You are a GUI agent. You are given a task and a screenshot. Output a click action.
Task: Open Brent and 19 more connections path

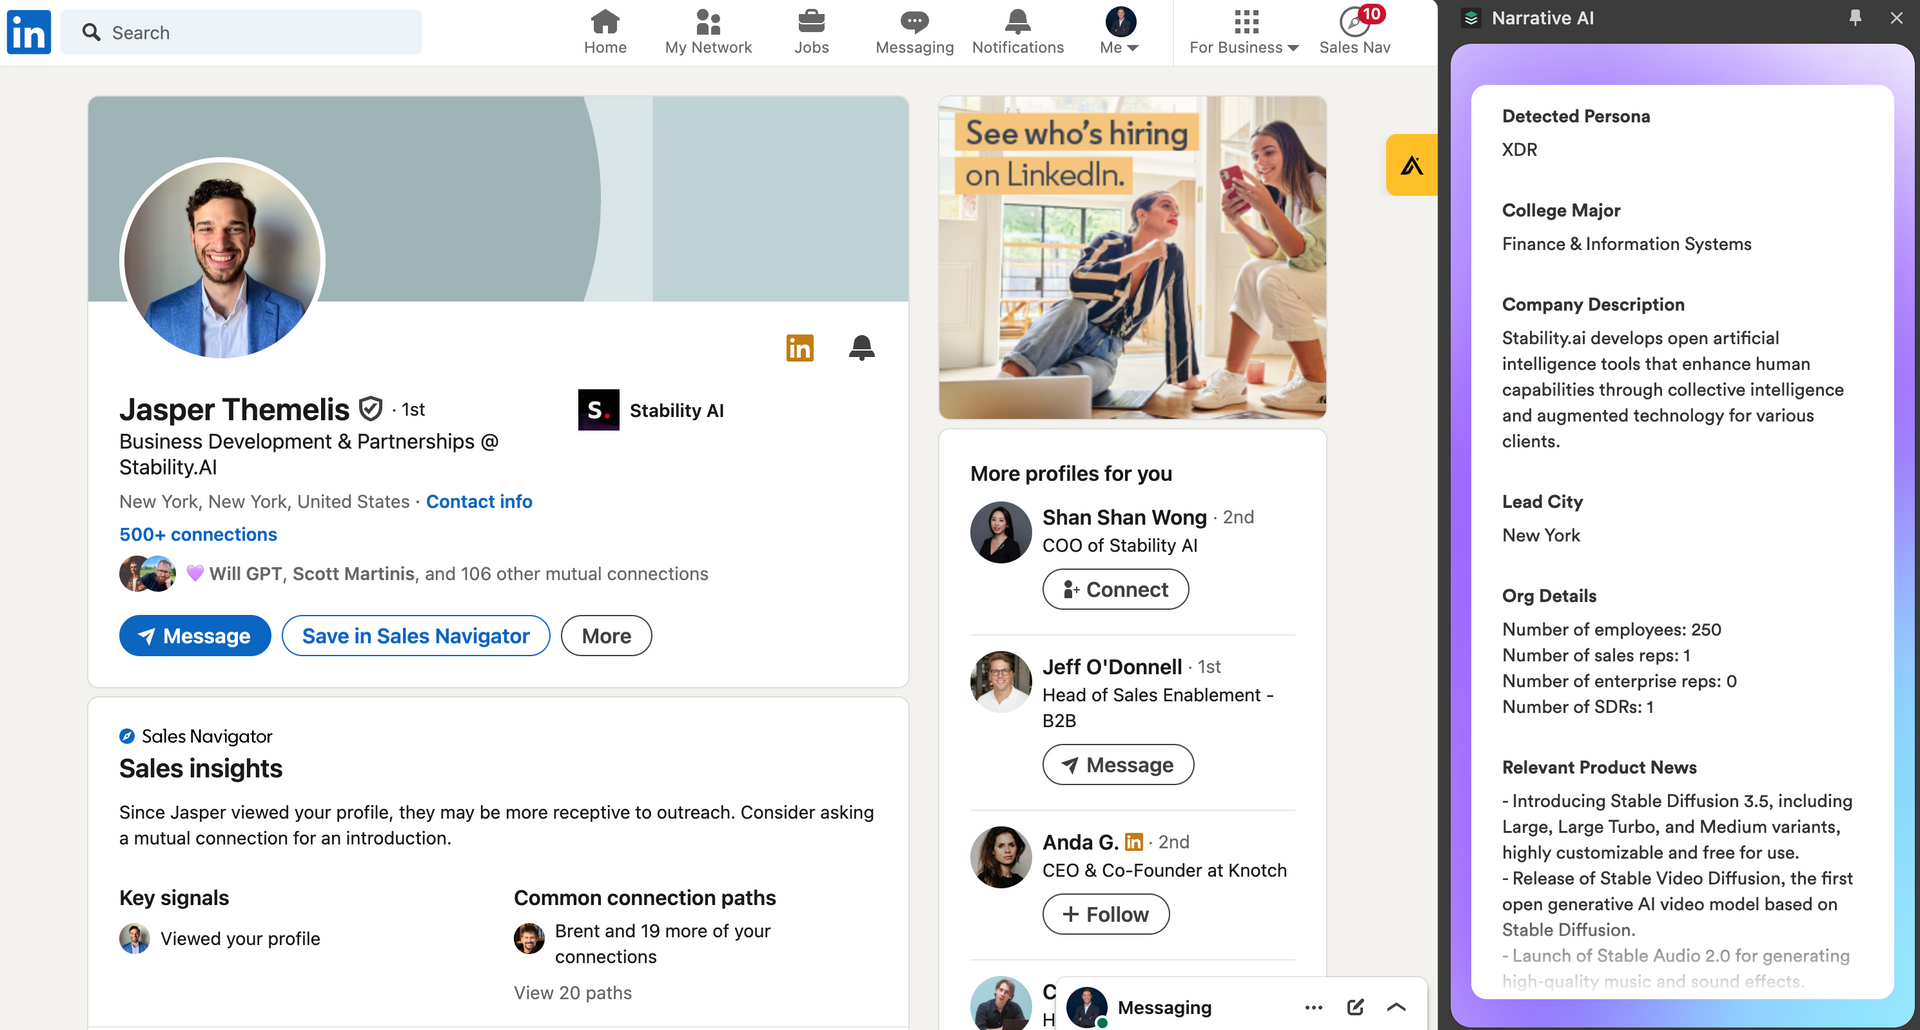click(x=663, y=944)
